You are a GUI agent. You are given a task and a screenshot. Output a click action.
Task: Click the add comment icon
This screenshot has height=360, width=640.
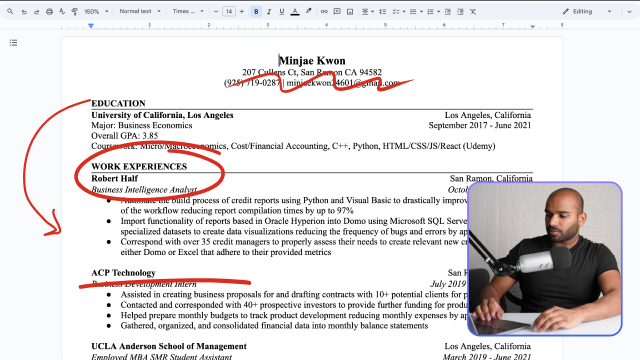[x=337, y=11]
